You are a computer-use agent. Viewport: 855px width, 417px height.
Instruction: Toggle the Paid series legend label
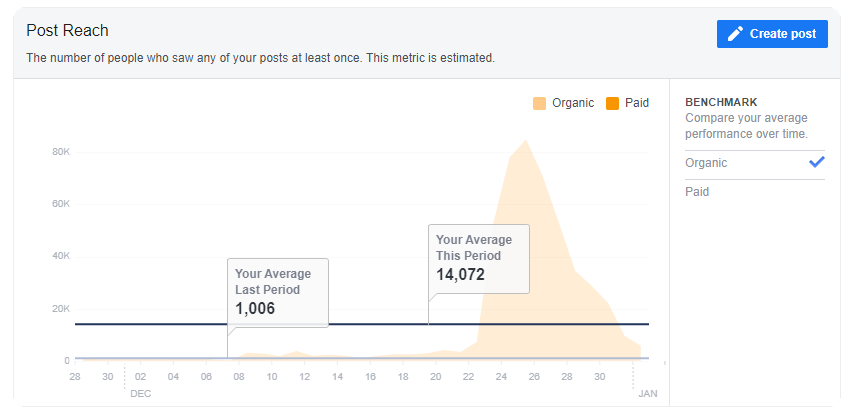pos(636,103)
